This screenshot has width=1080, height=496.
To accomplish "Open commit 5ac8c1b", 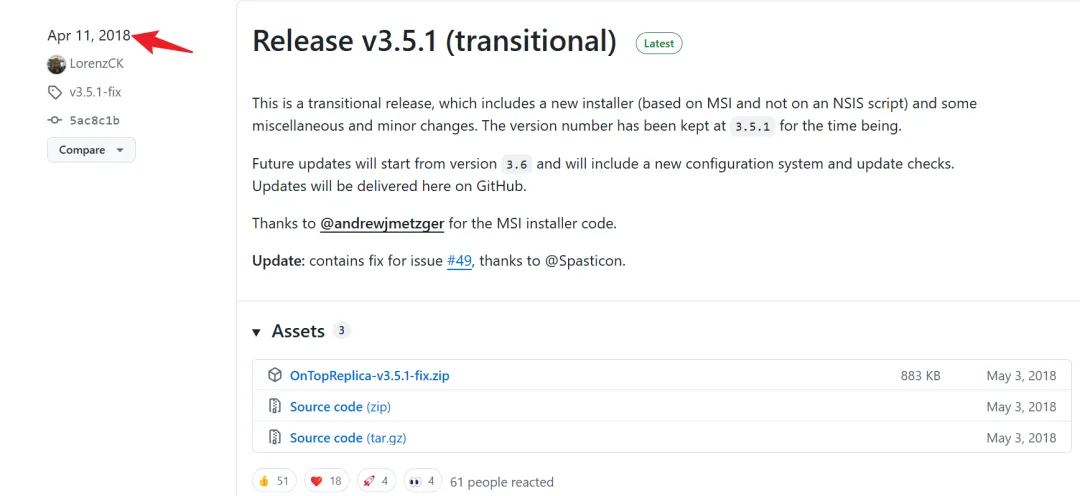I will (95, 120).
